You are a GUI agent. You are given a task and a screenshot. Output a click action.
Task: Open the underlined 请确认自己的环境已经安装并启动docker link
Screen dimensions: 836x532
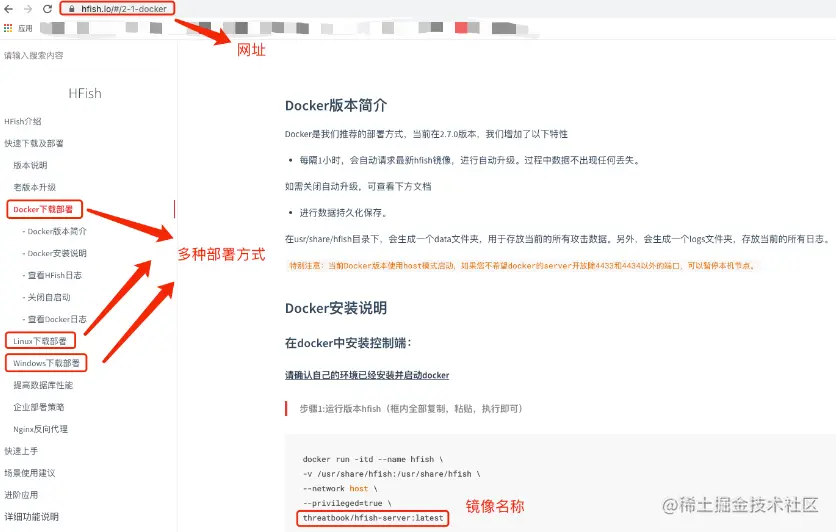pos(367,375)
